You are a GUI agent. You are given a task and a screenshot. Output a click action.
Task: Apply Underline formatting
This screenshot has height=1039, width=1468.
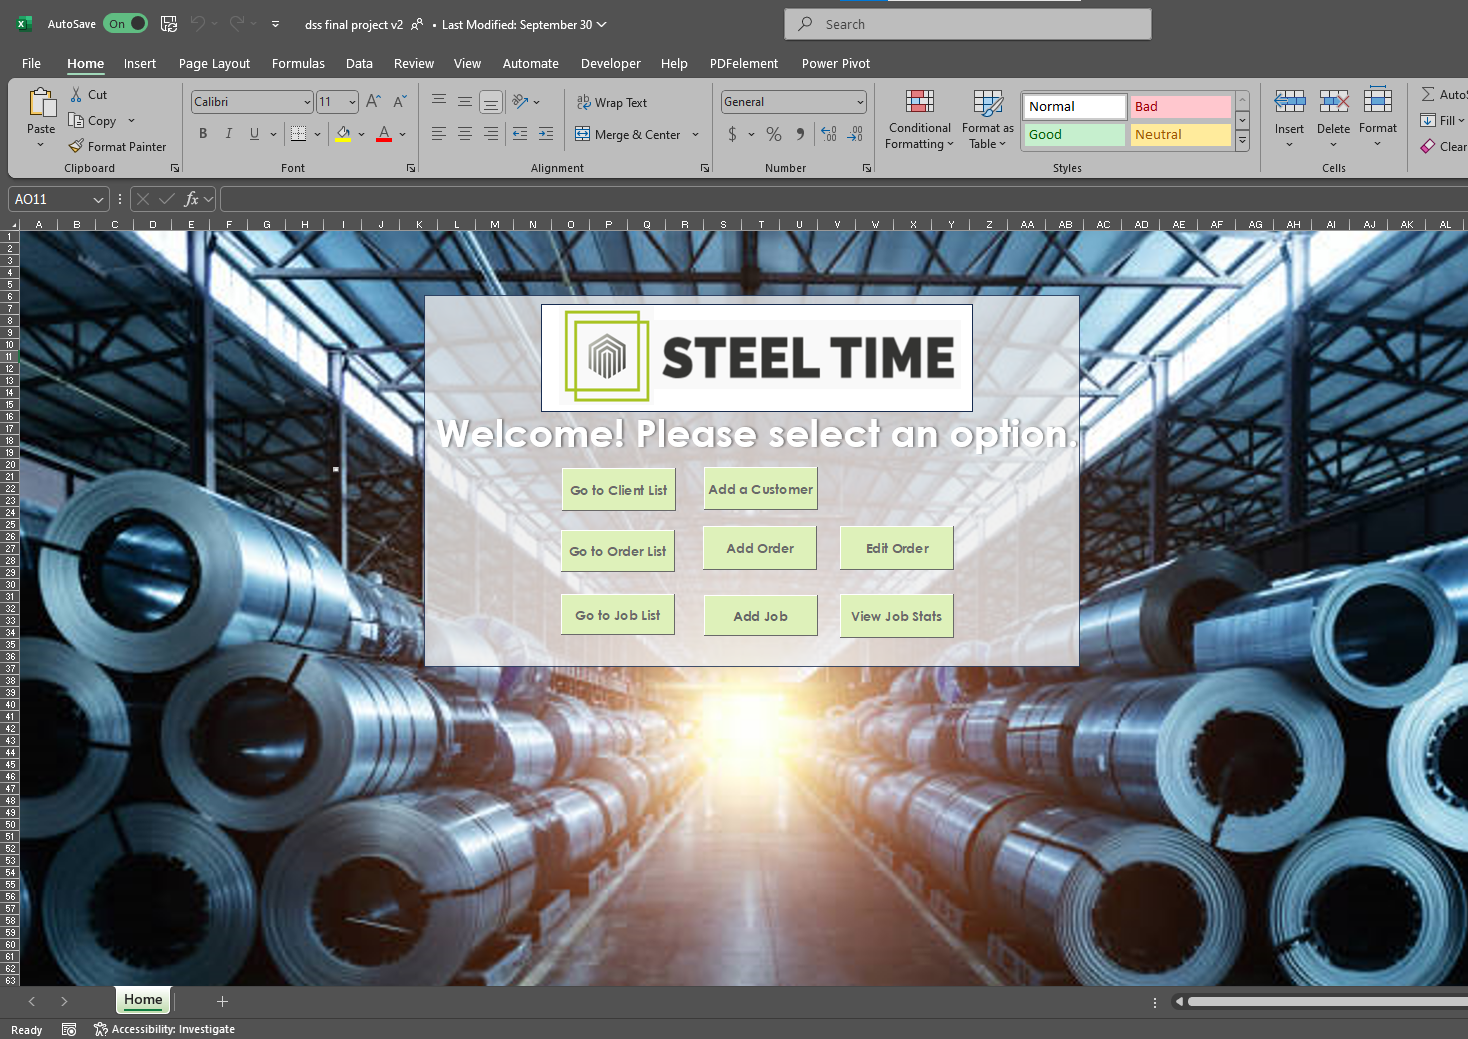(x=254, y=134)
